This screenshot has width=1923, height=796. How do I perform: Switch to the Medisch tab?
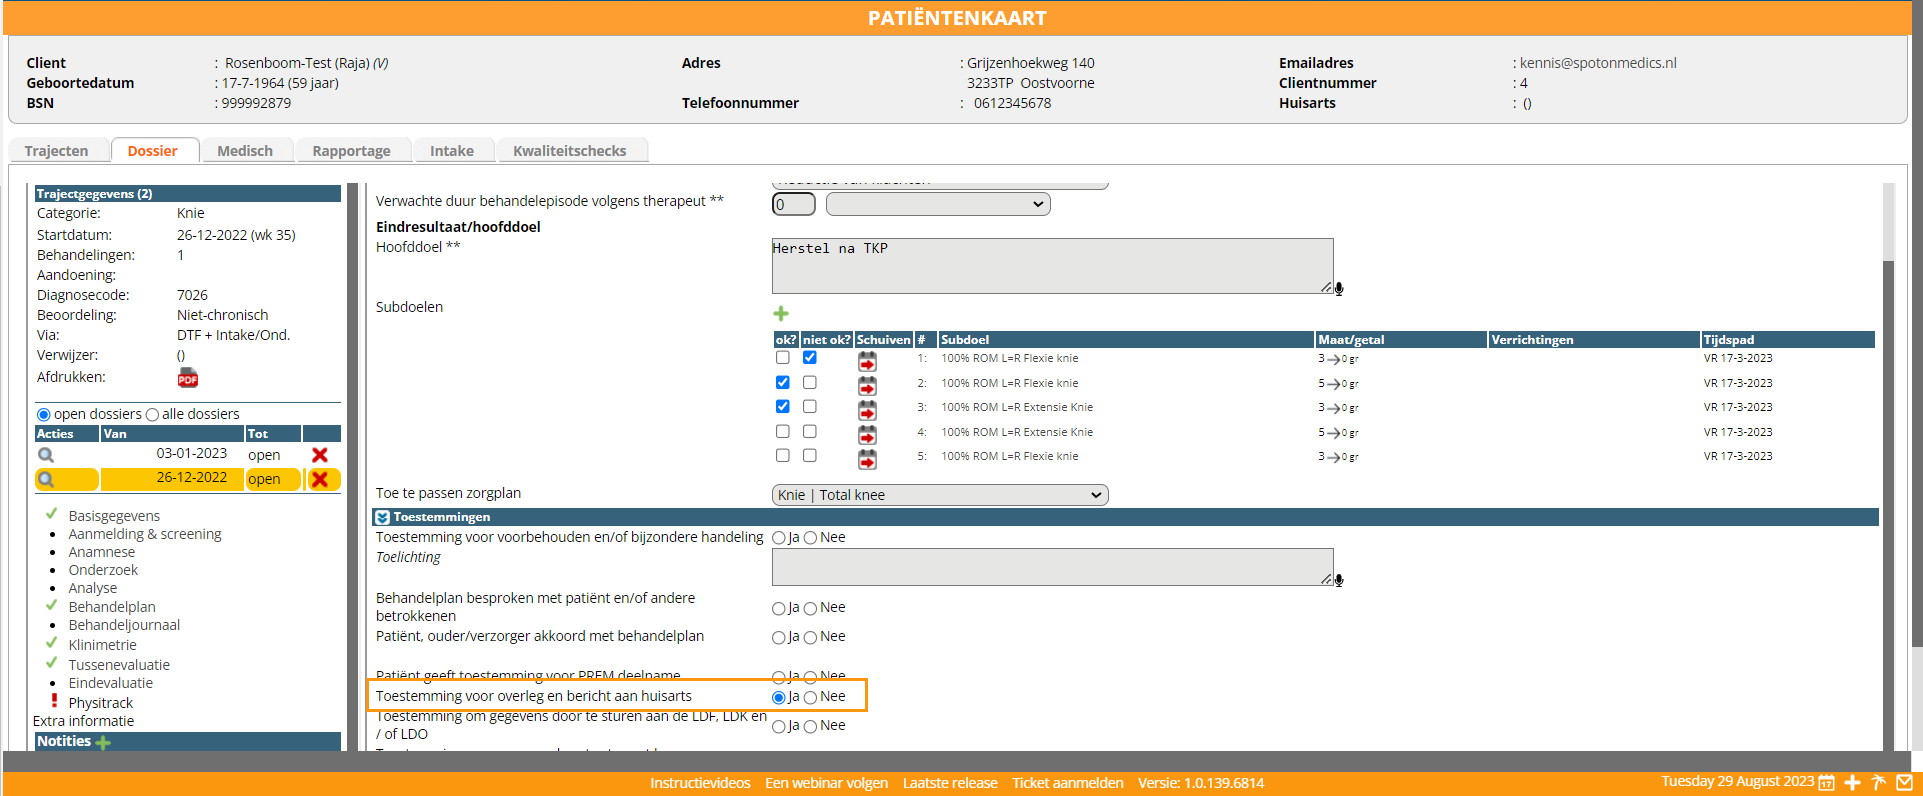[x=245, y=151]
